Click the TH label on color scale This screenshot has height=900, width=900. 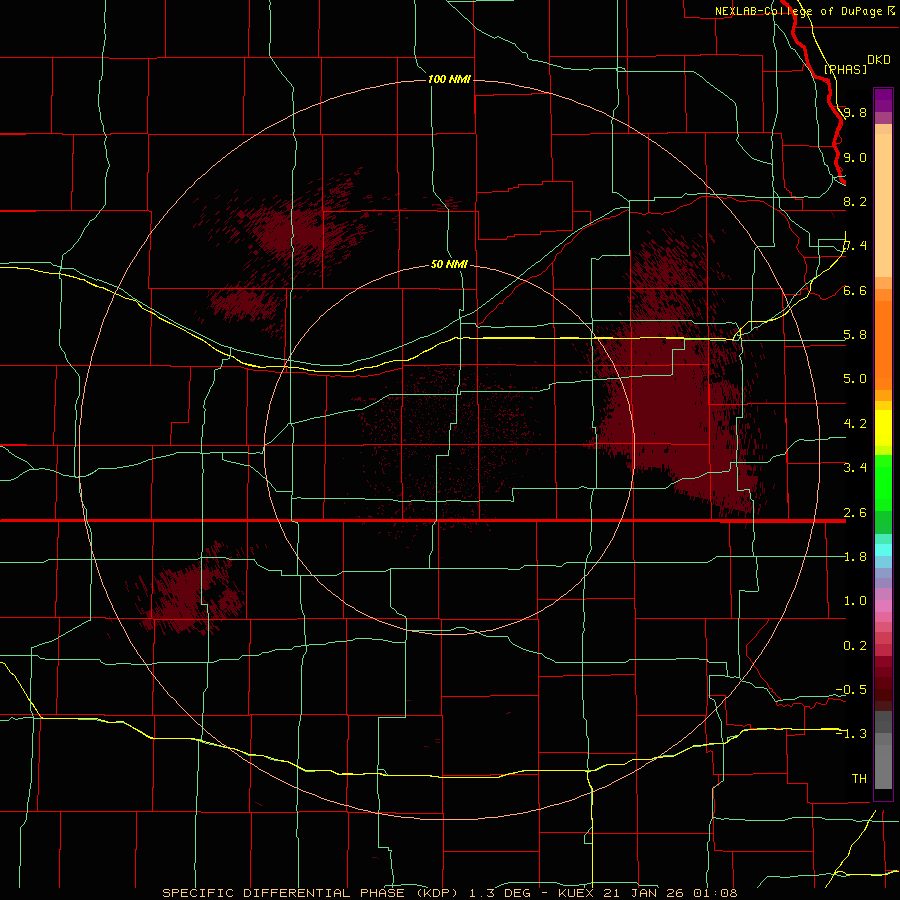coord(859,779)
